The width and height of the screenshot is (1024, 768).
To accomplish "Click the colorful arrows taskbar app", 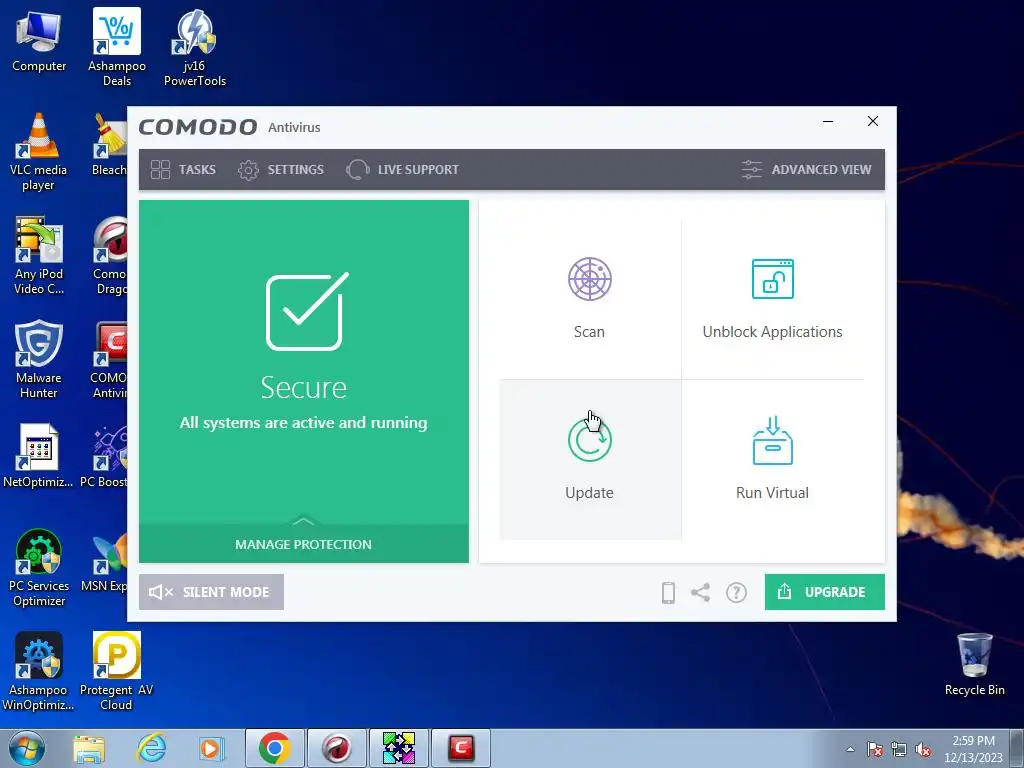I will 398,748.
